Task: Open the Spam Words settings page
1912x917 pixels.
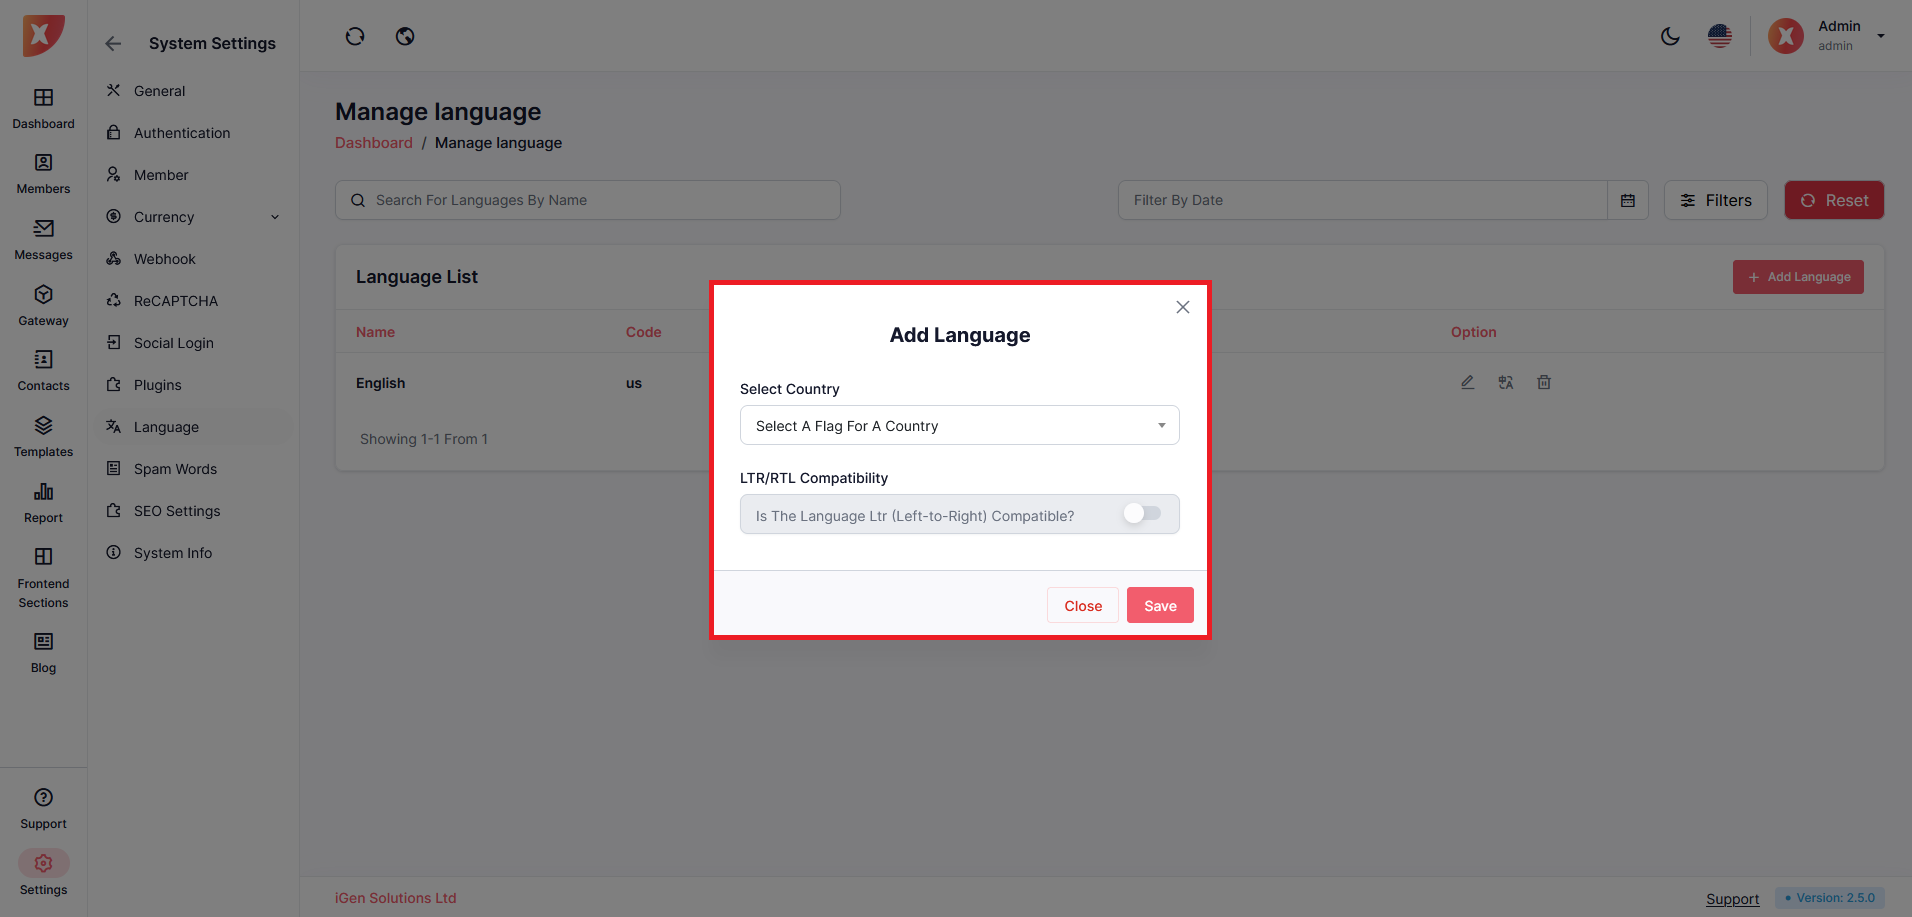Action: 175,469
